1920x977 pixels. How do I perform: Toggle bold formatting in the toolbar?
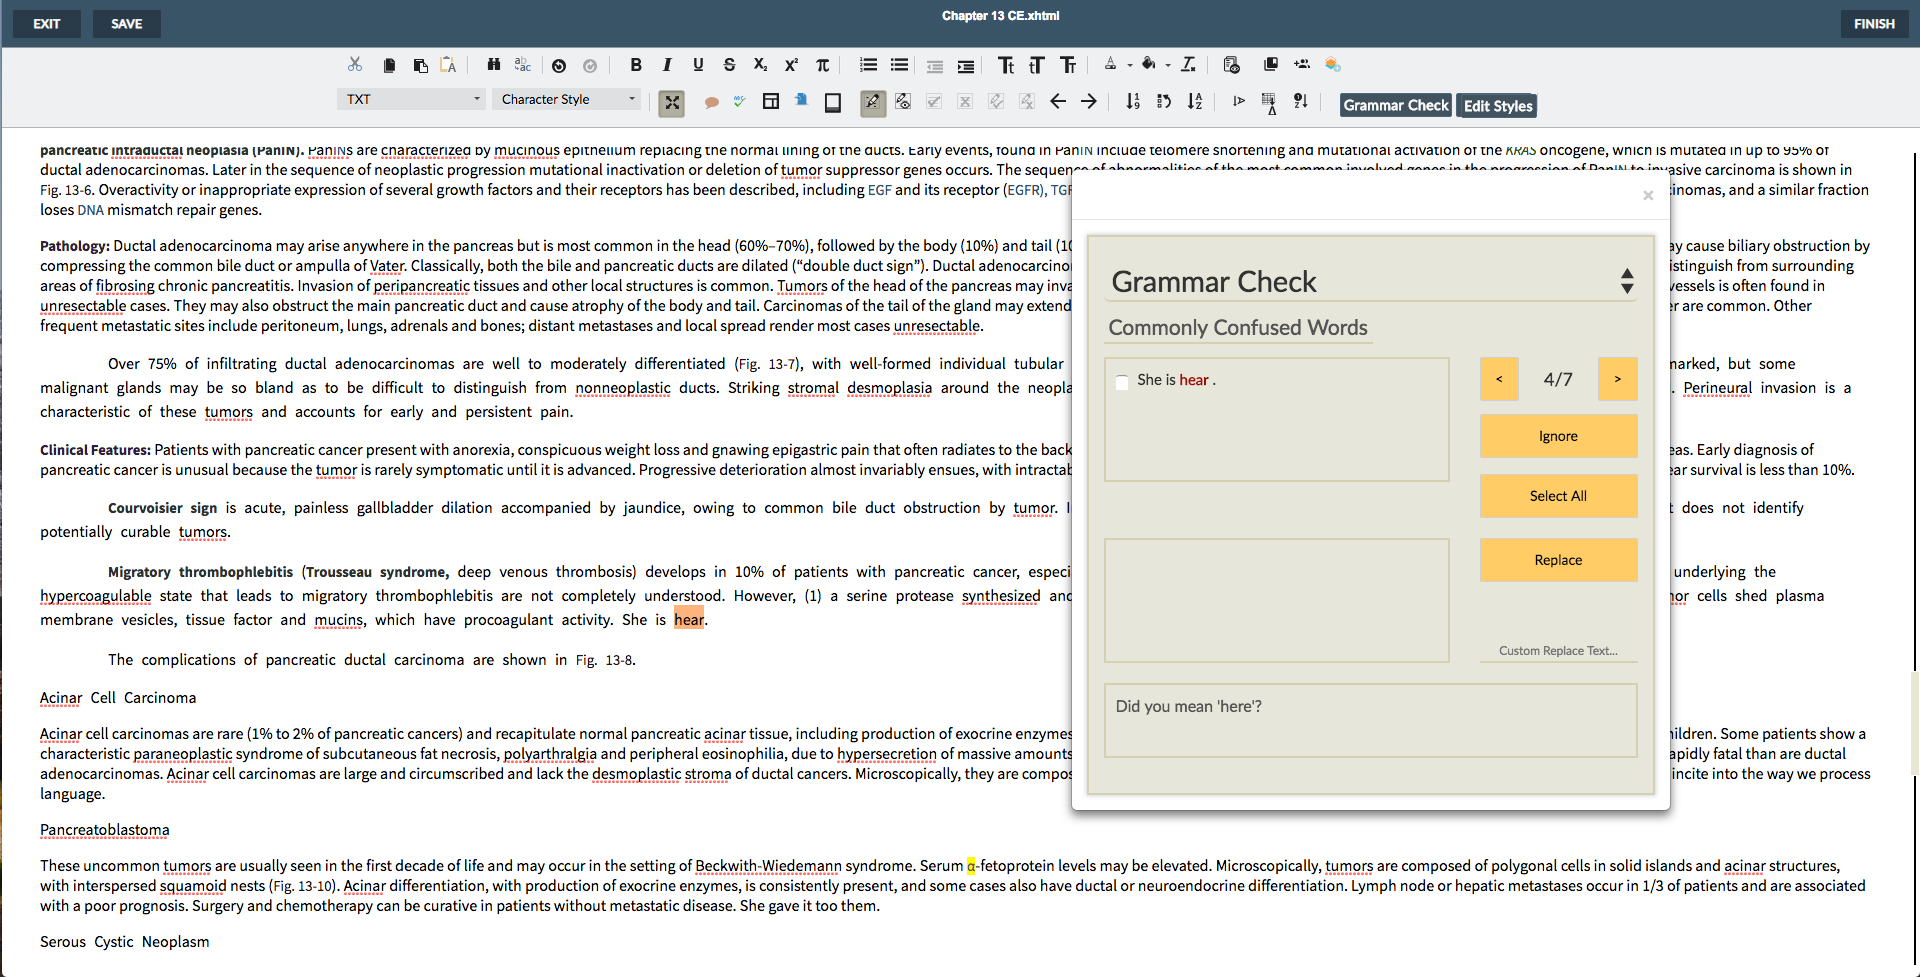coord(636,64)
